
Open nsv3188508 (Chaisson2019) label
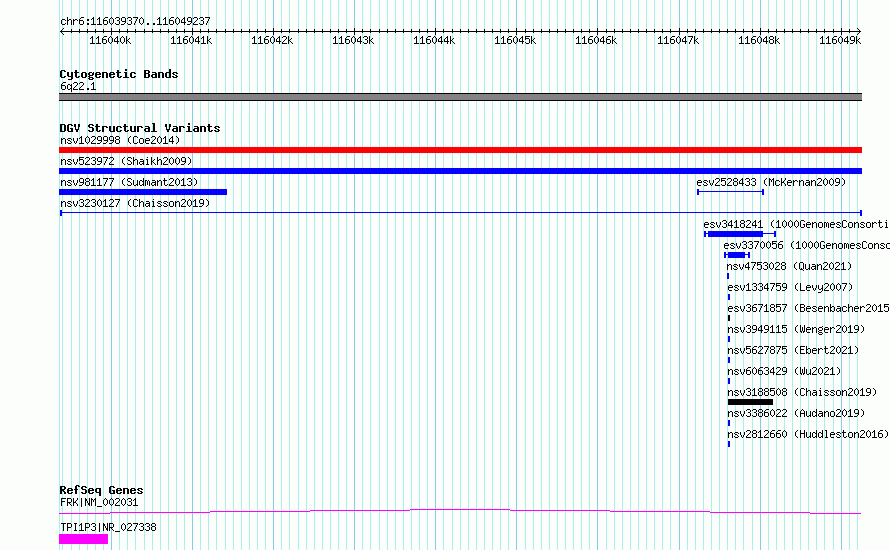click(802, 392)
